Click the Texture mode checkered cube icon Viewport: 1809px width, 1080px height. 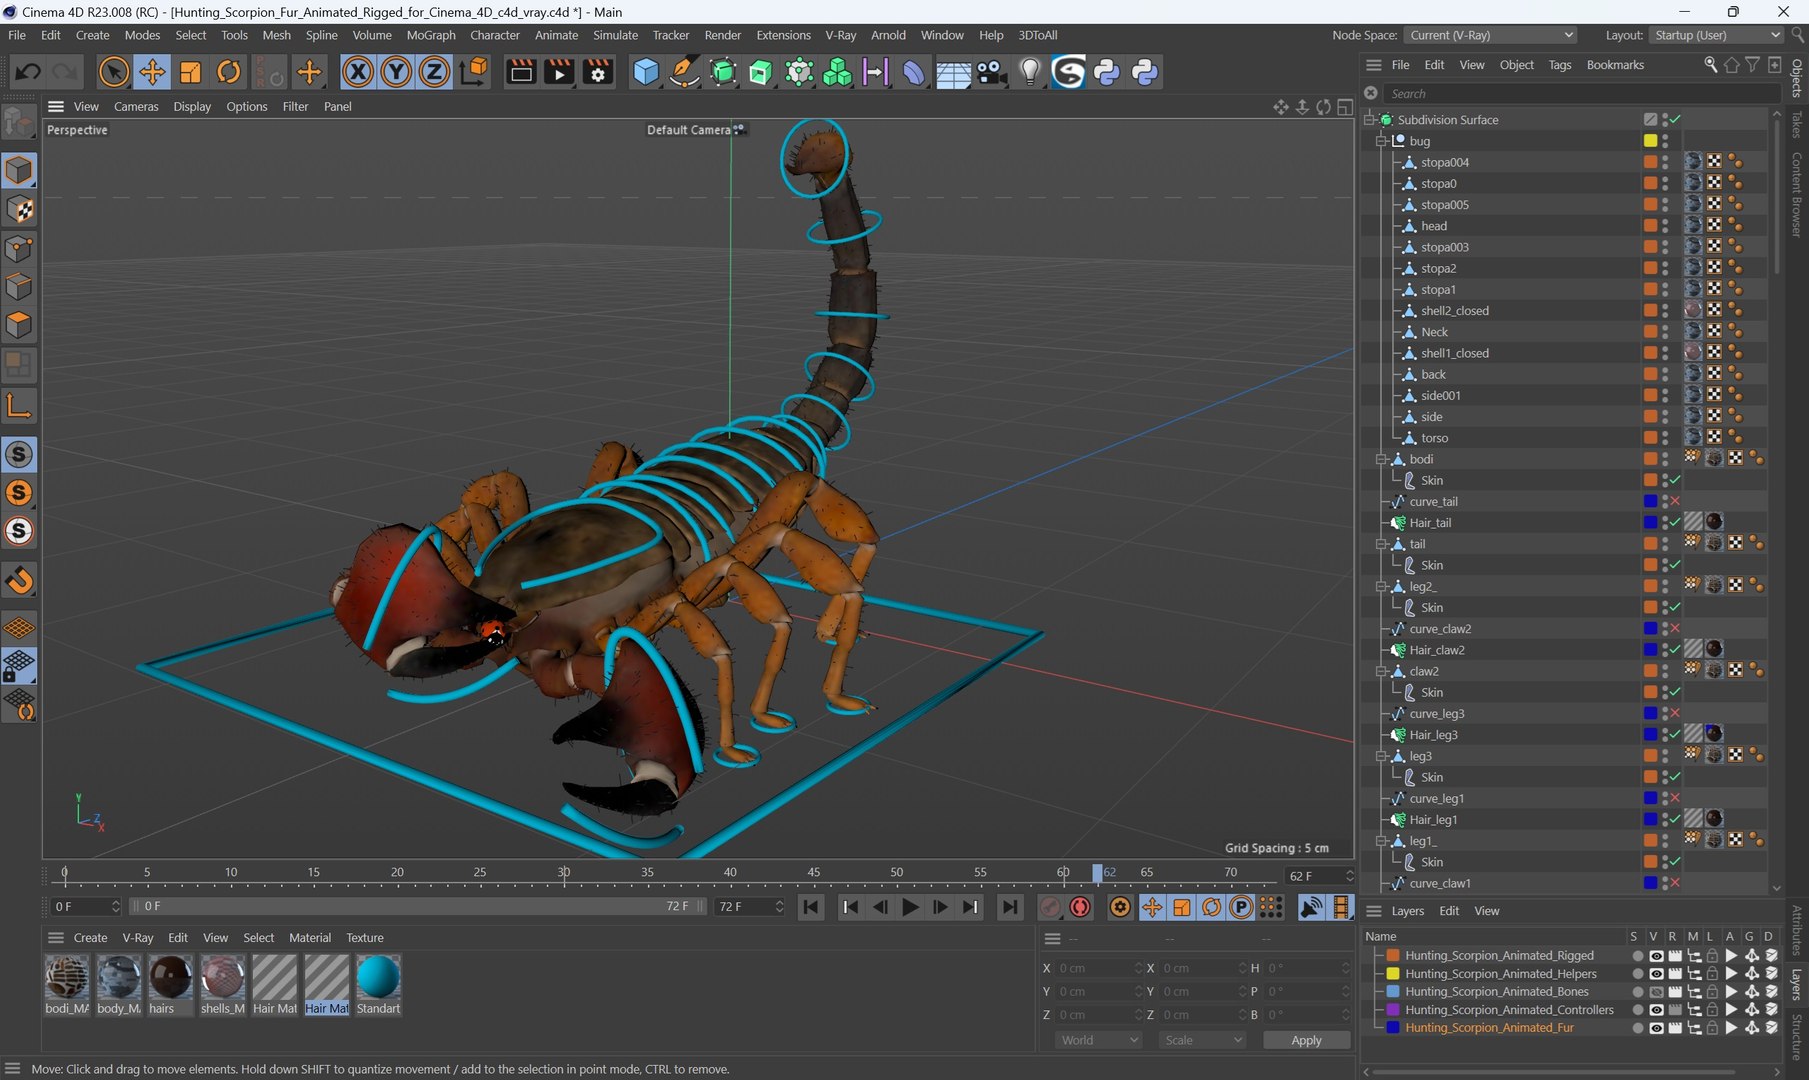tap(19, 209)
